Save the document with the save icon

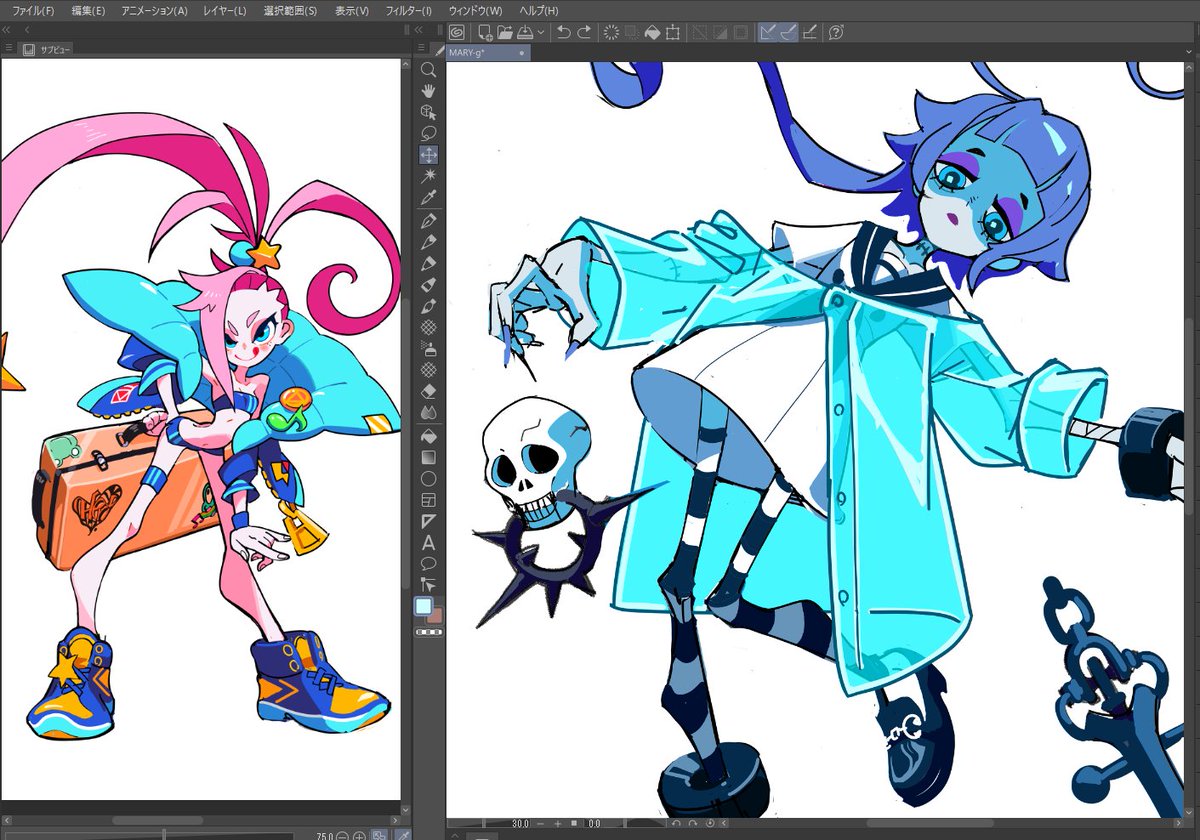click(x=525, y=32)
